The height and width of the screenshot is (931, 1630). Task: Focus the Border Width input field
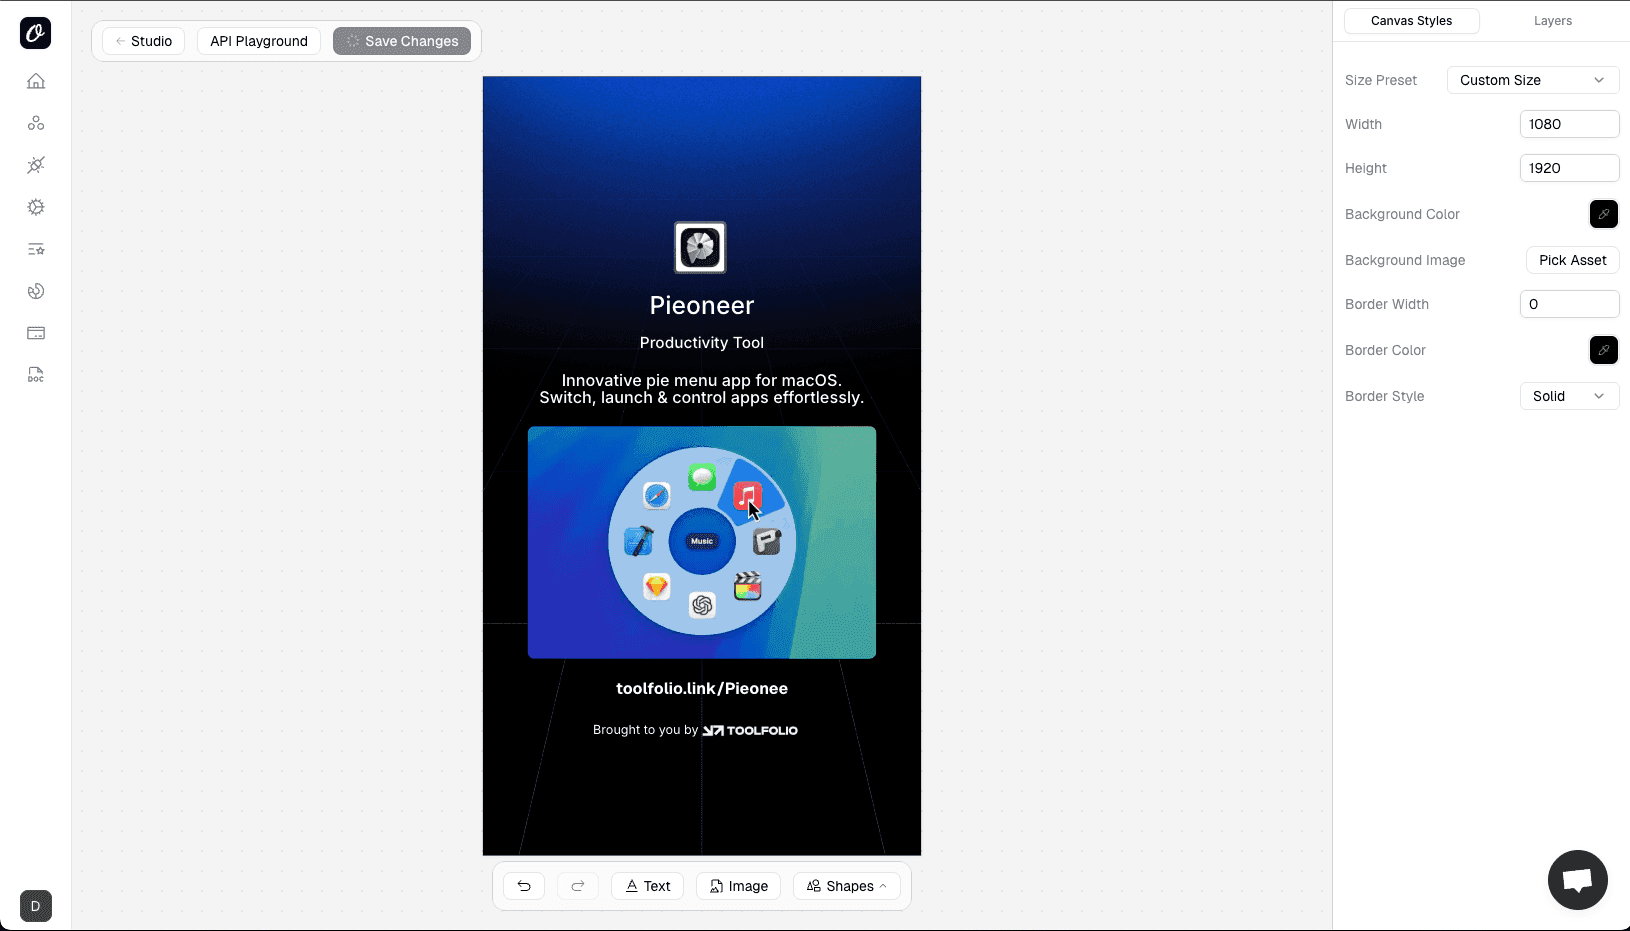1569,304
